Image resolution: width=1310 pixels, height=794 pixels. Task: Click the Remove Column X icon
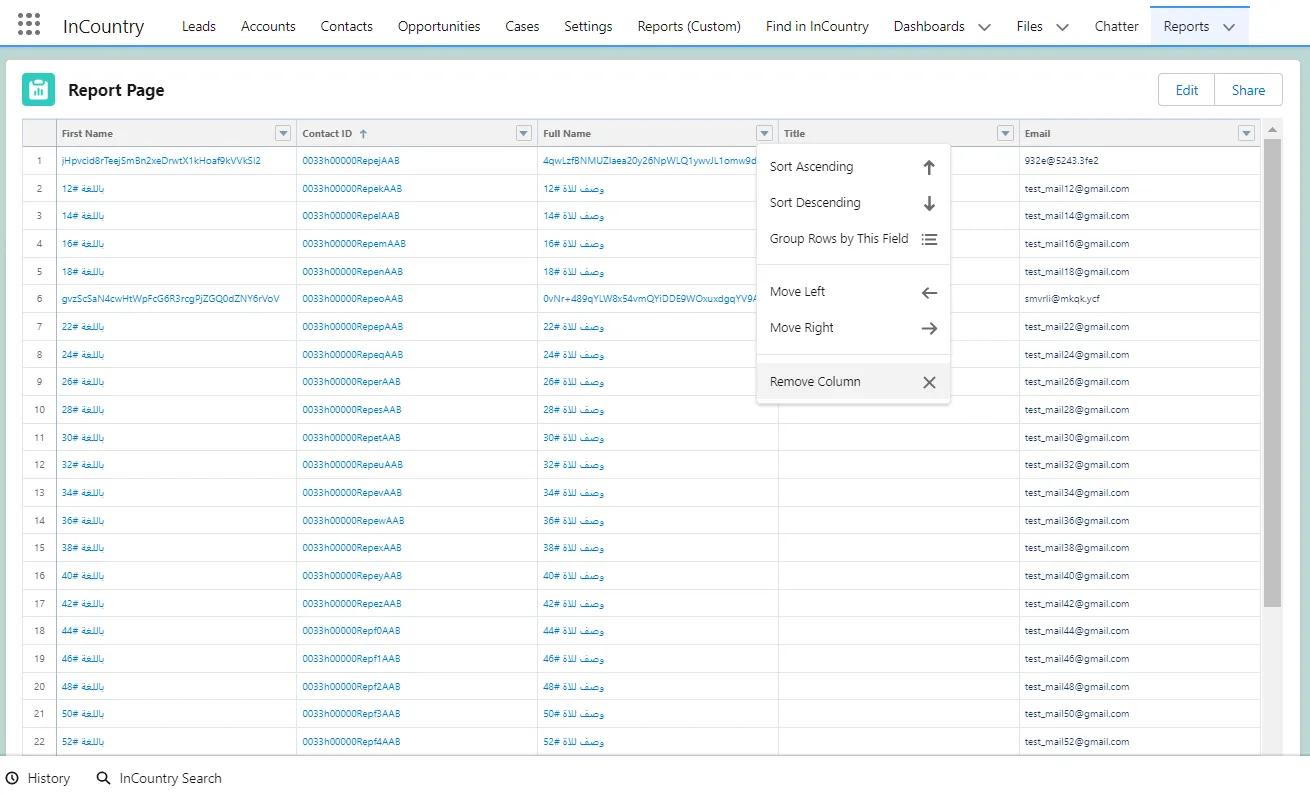[x=928, y=382]
